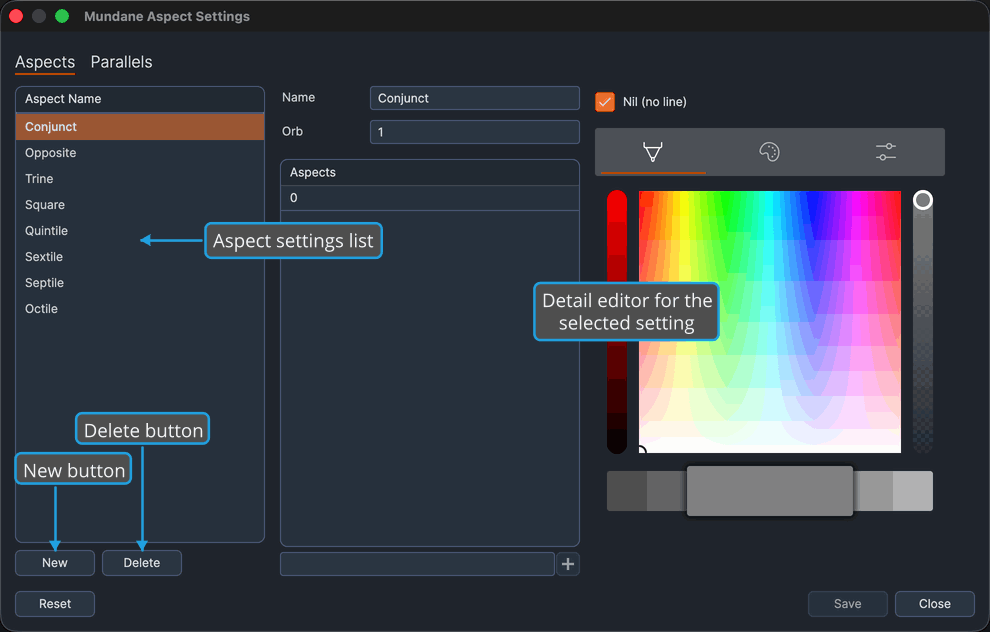Focus the Orb input field
990x632 pixels.
pos(474,132)
